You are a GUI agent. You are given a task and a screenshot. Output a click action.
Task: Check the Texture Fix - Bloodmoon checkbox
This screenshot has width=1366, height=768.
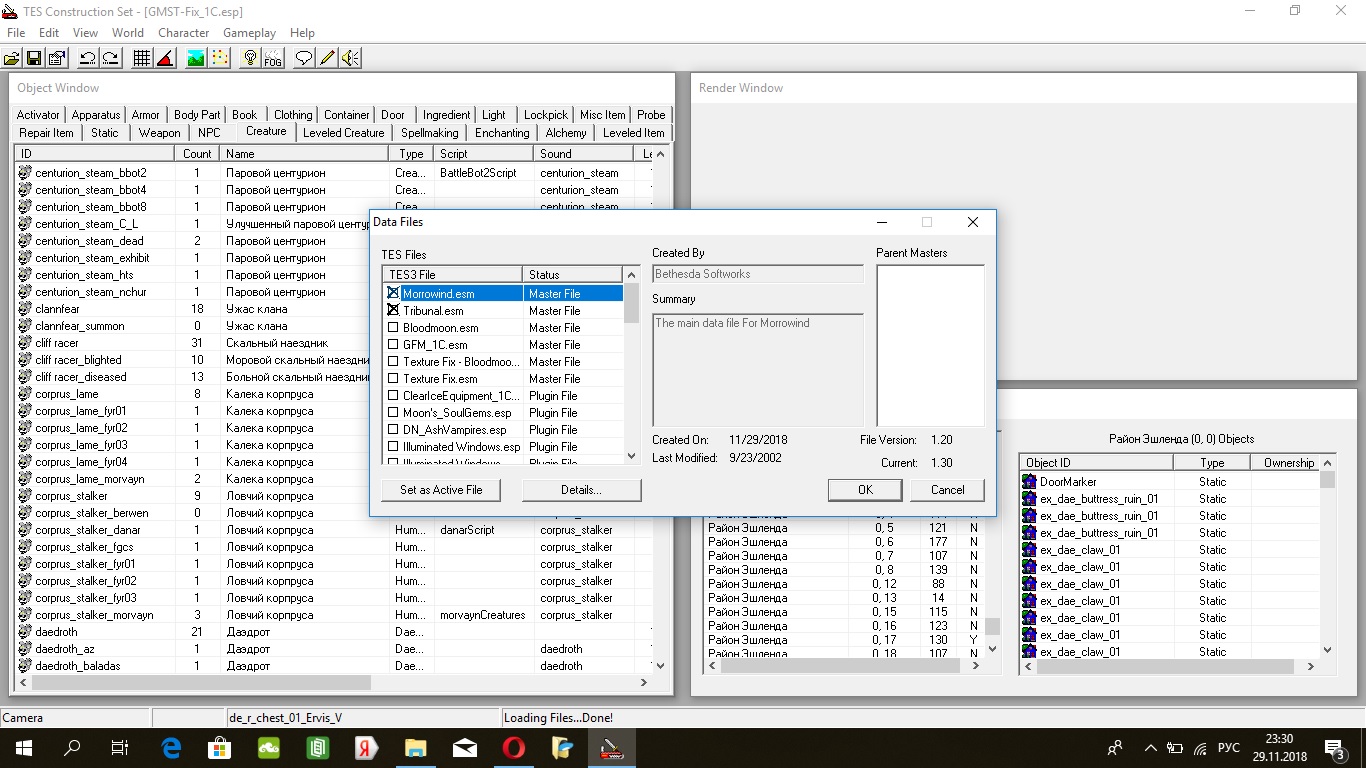click(393, 362)
